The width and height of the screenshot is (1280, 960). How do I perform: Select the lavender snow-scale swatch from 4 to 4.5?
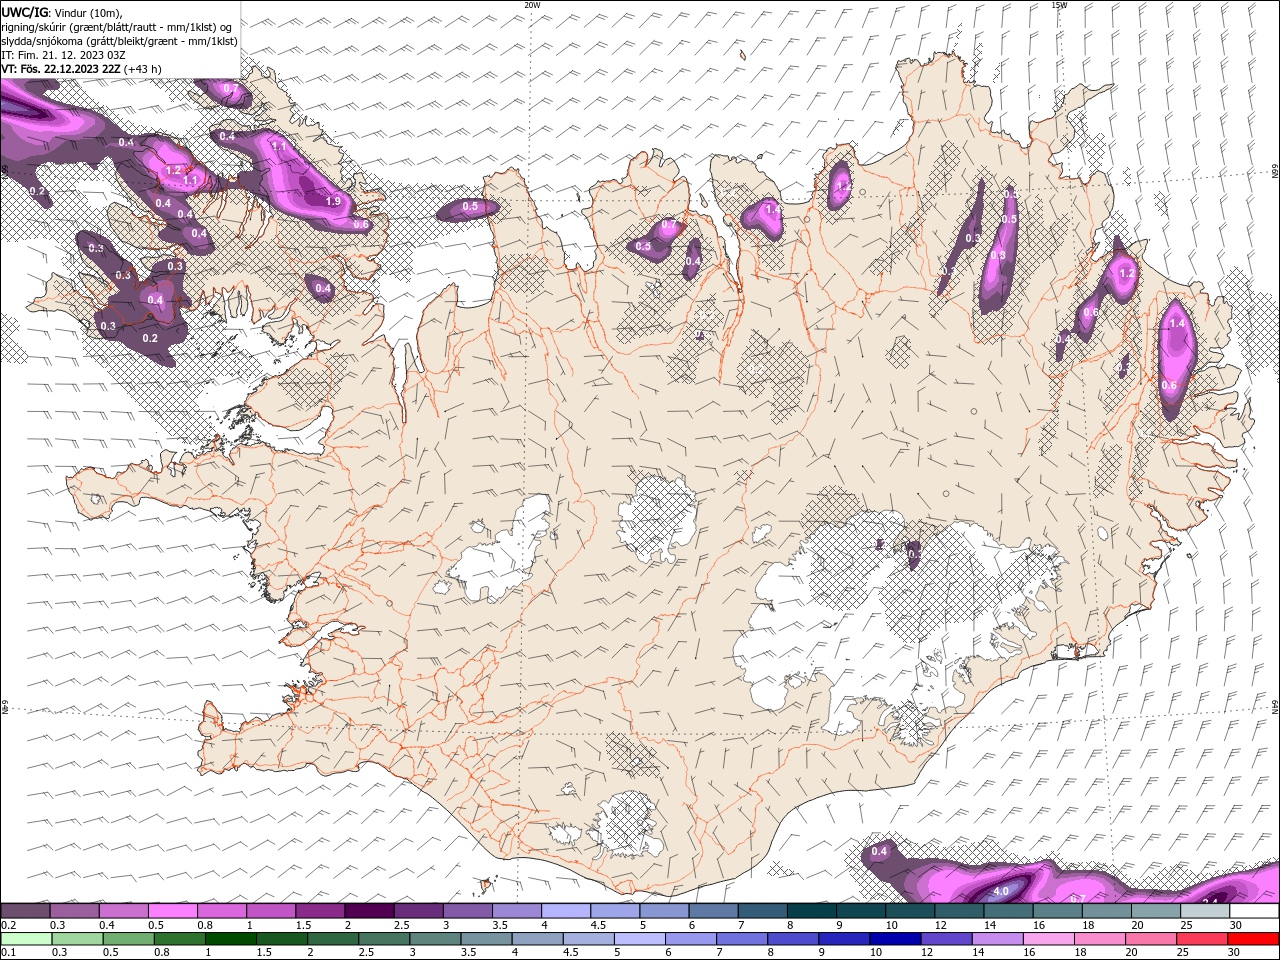[566, 911]
